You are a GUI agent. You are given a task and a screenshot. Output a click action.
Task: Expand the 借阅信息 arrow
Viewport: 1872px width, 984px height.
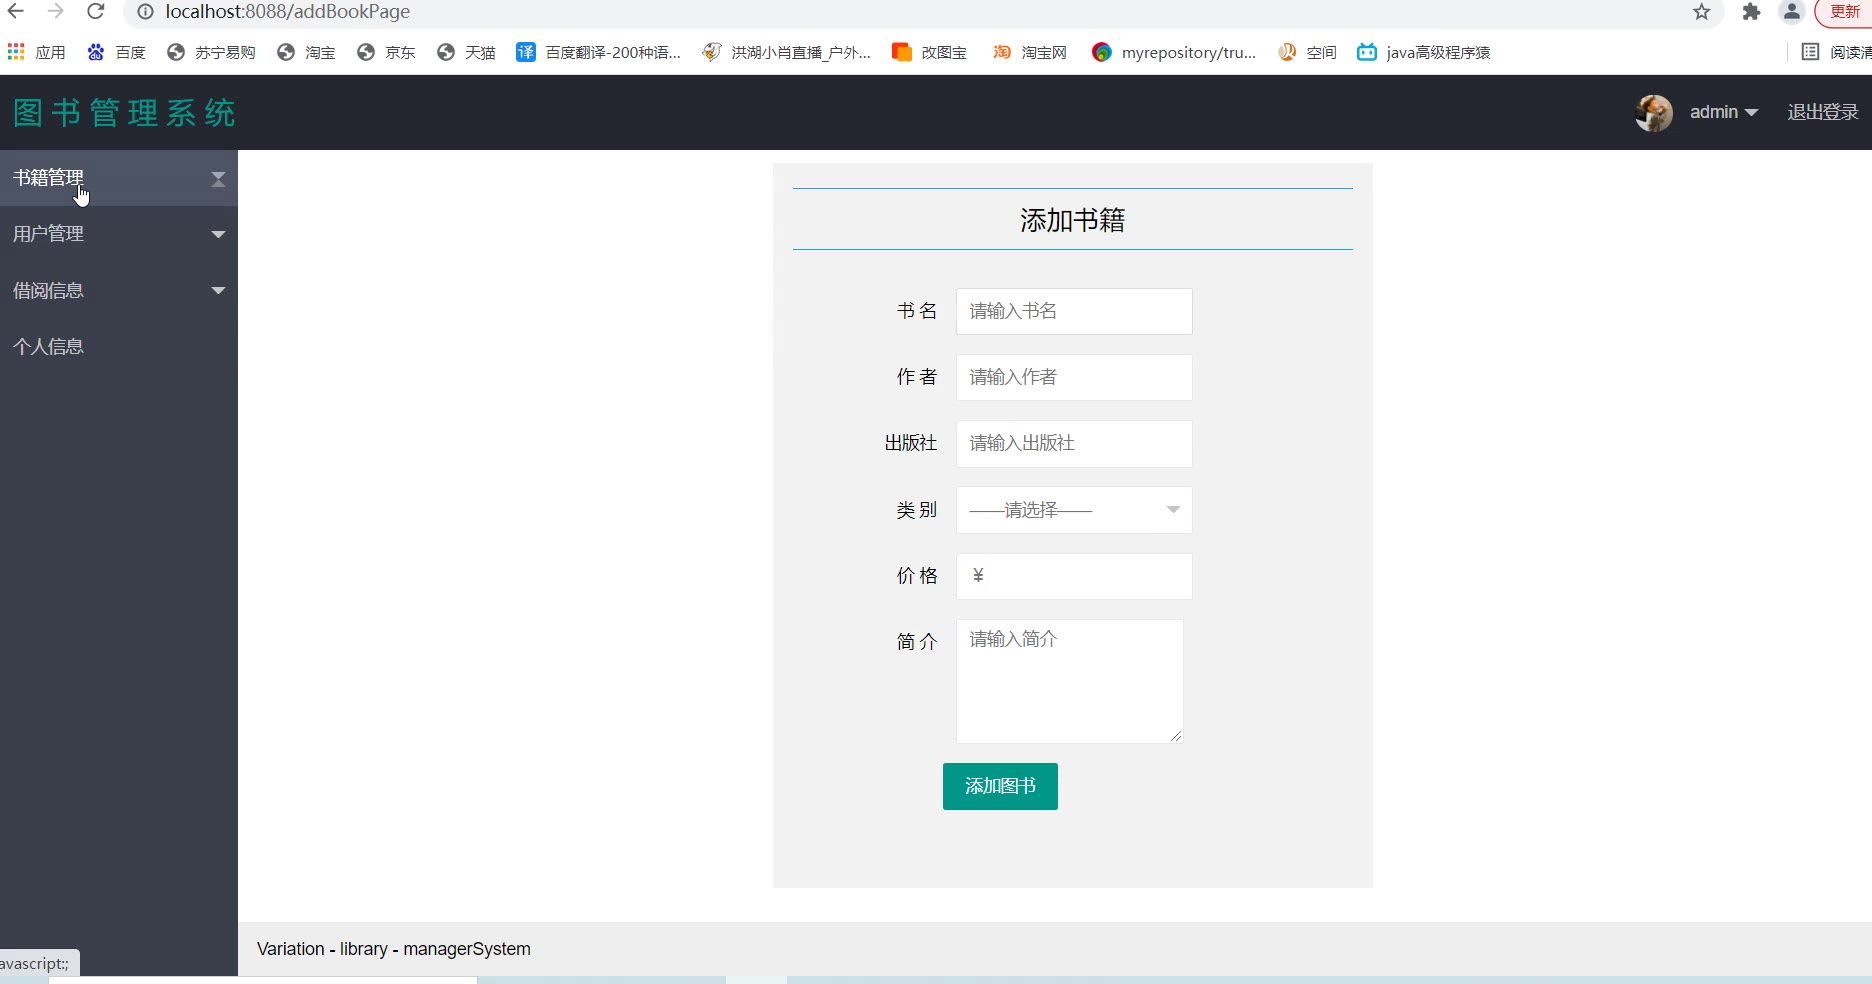point(218,291)
